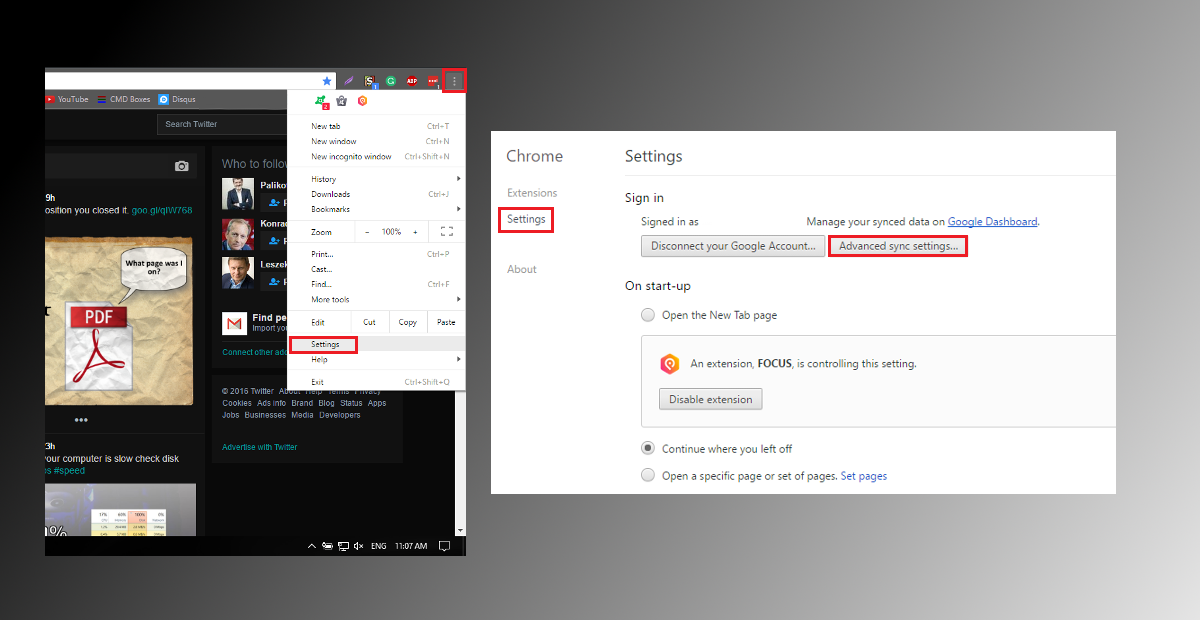The width and height of the screenshot is (1200, 620).
Task: Click the green extension icon with badge 2
Action: click(321, 101)
